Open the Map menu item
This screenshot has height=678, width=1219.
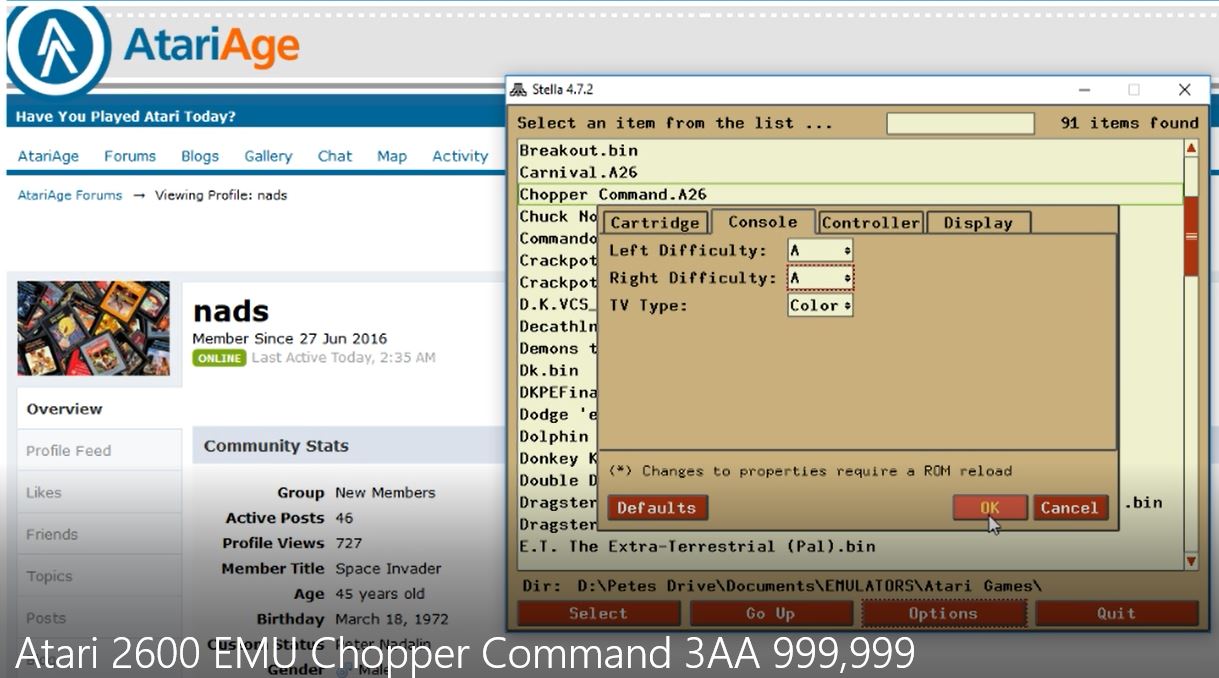tap(392, 156)
